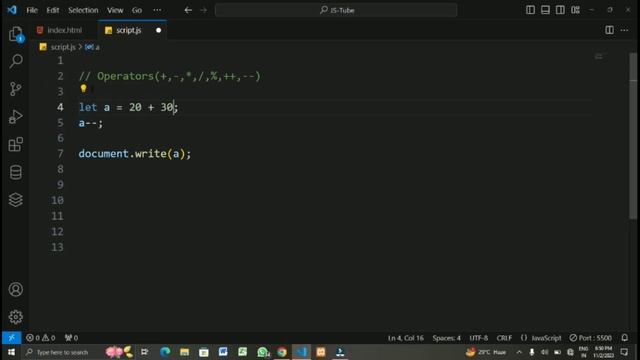Open the Source Control view
This screenshot has height=360, width=640.
[x=16, y=89]
